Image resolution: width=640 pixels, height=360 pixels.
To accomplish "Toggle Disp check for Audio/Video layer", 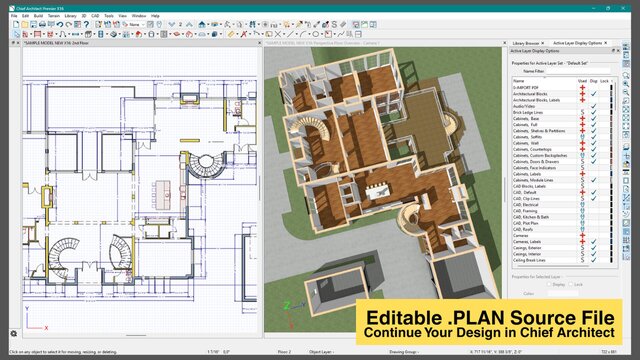I will [x=593, y=106].
